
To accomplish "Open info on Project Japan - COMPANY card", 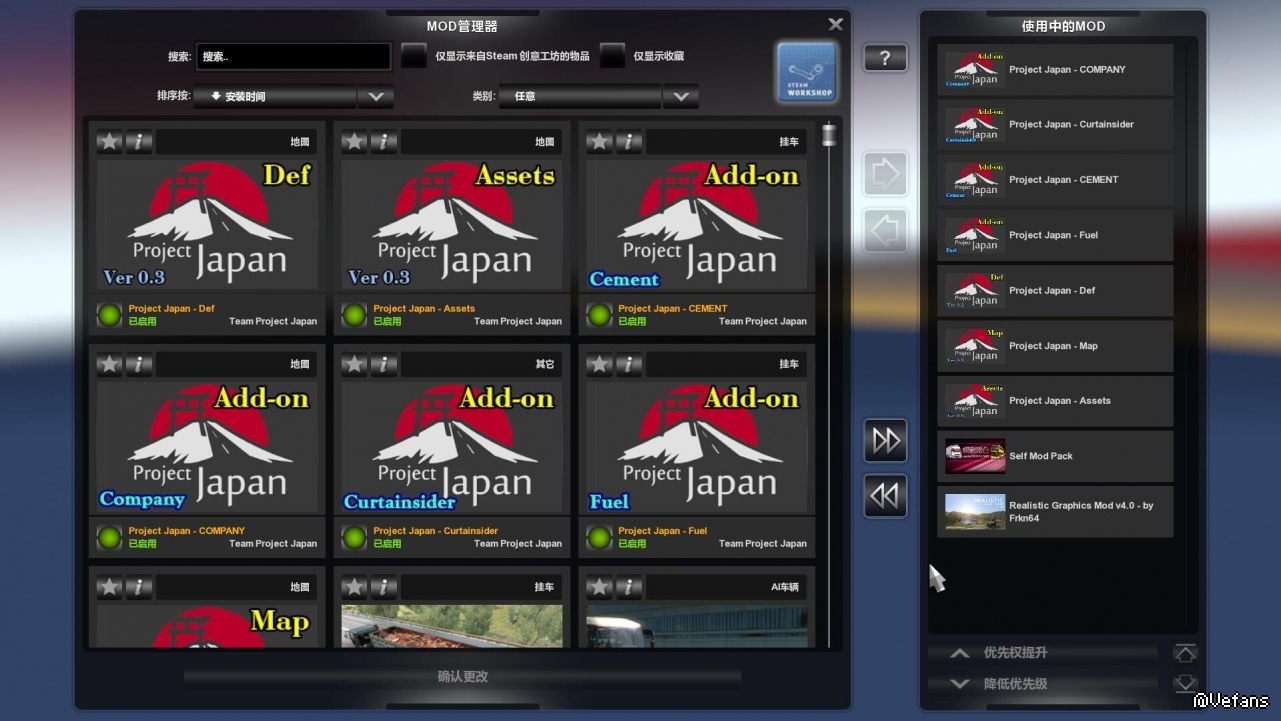I will tap(139, 365).
